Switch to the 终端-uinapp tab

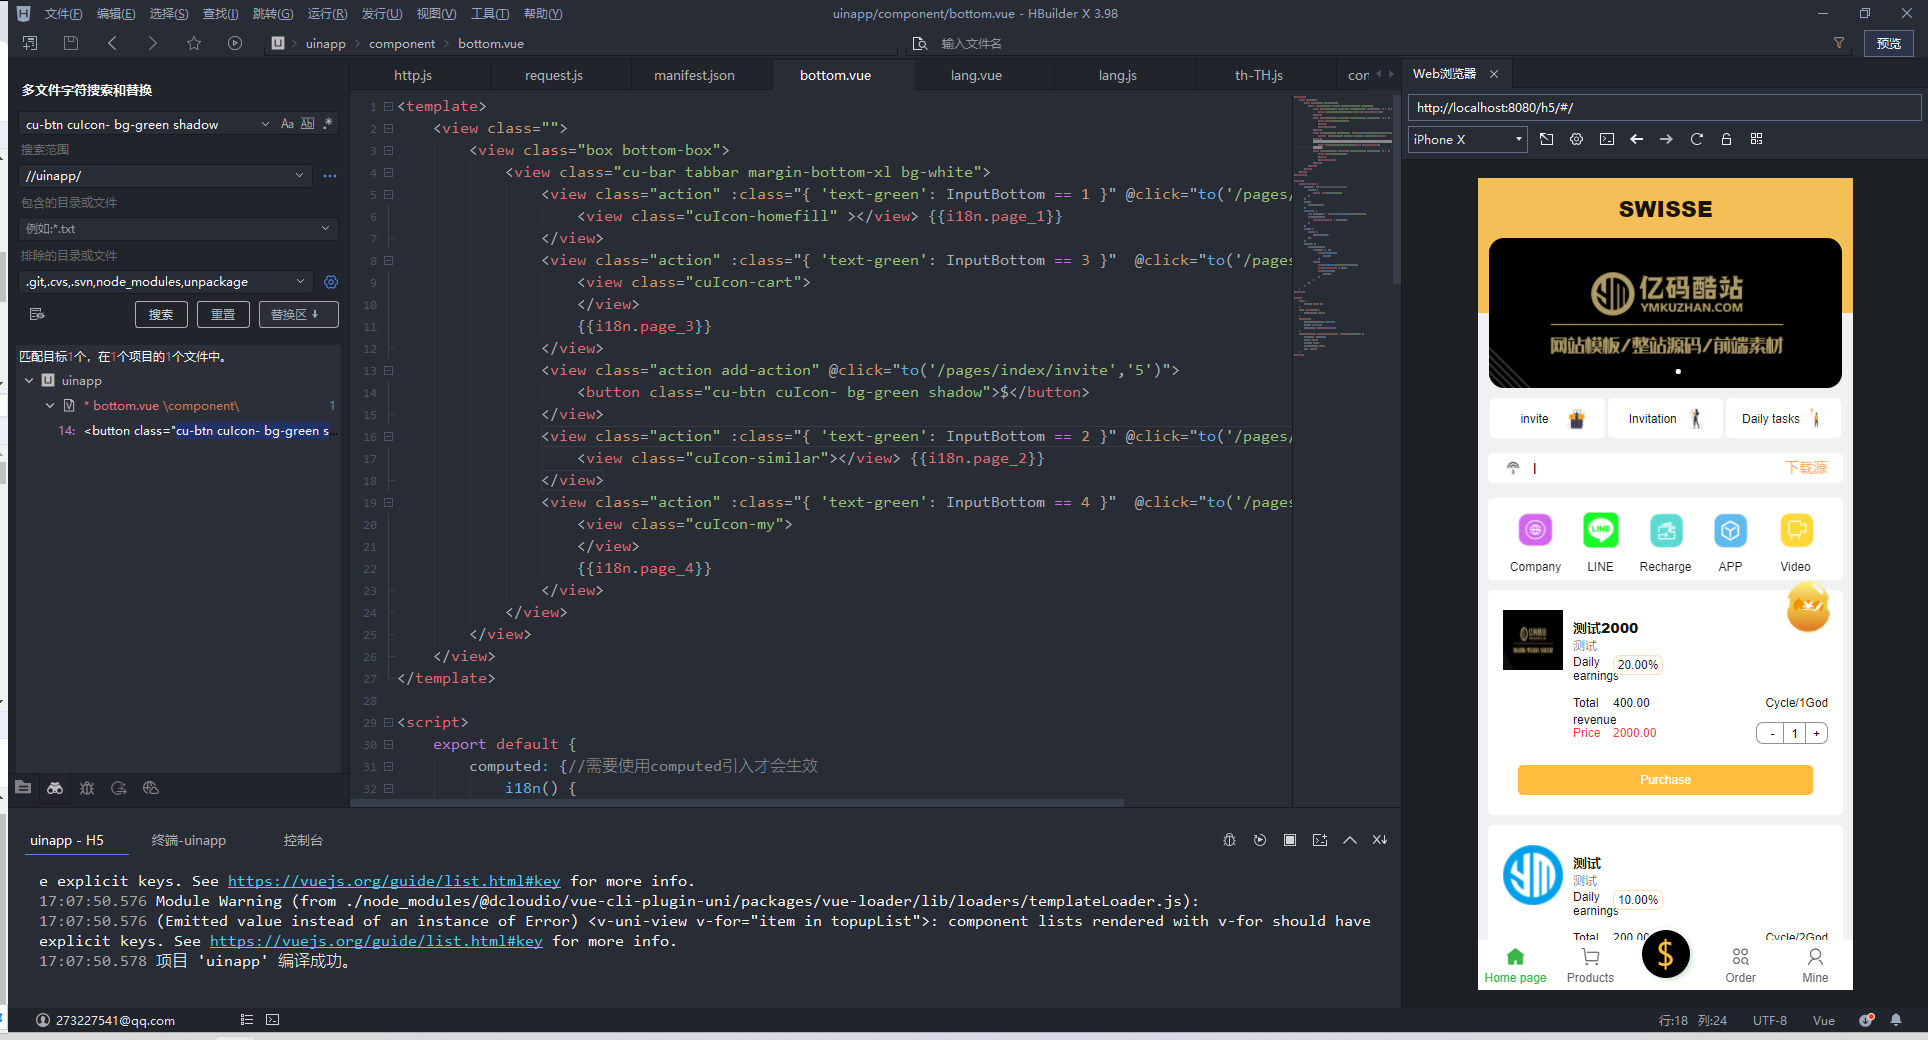pyautogui.click(x=188, y=840)
